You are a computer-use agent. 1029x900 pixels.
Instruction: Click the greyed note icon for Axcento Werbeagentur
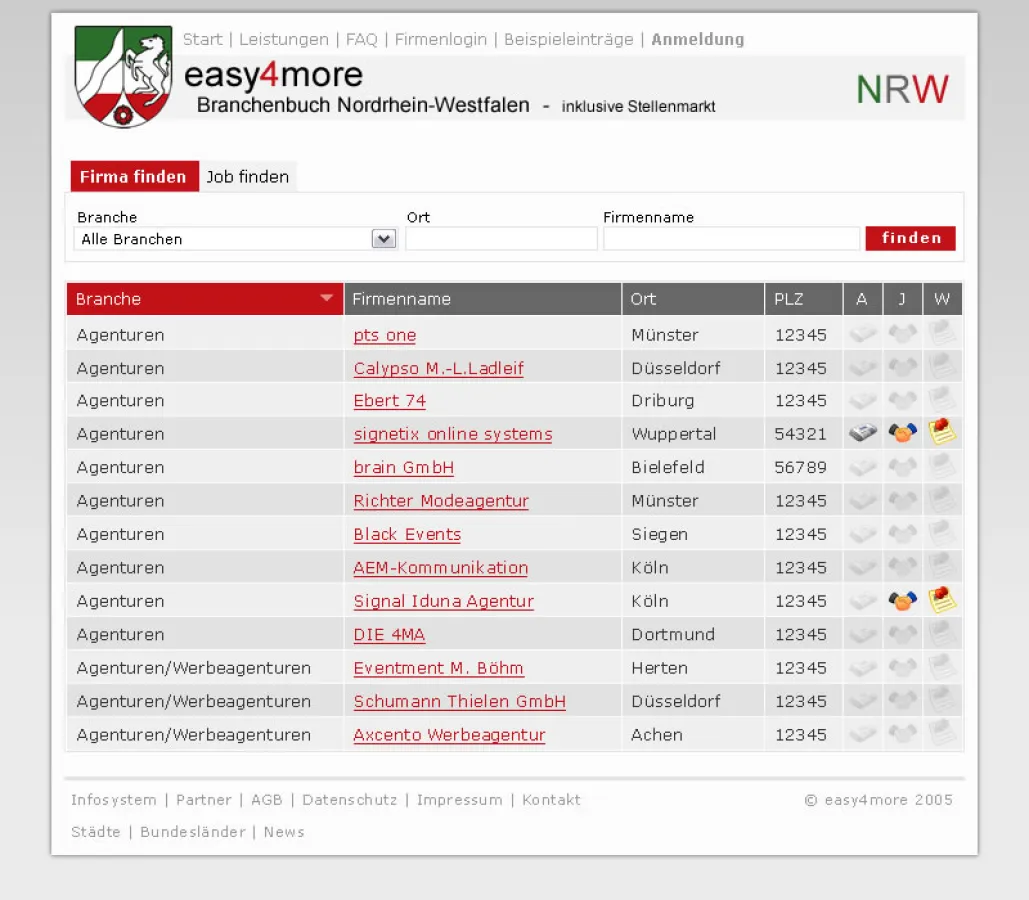(x=942, y=734)
